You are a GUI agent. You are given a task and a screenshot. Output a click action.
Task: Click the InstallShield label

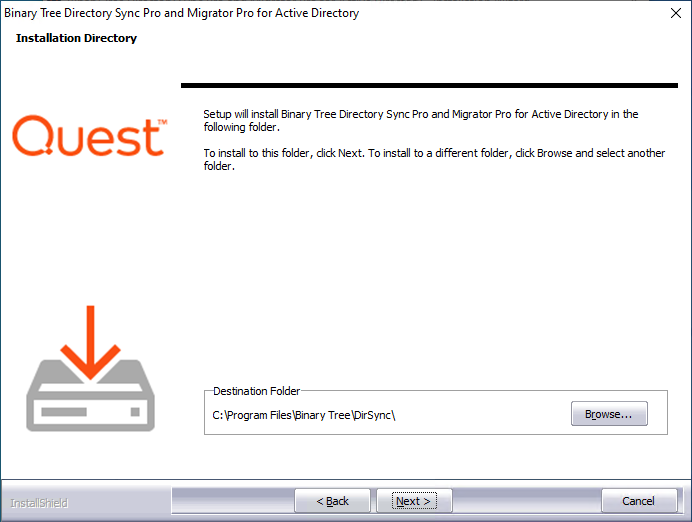tap(39, 503)
